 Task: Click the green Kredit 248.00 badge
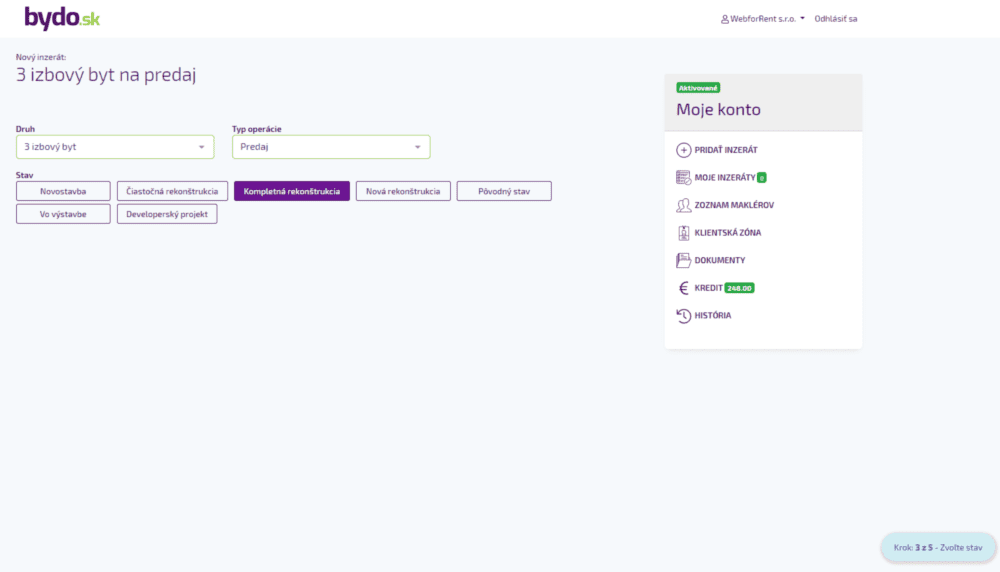(739, 288)
